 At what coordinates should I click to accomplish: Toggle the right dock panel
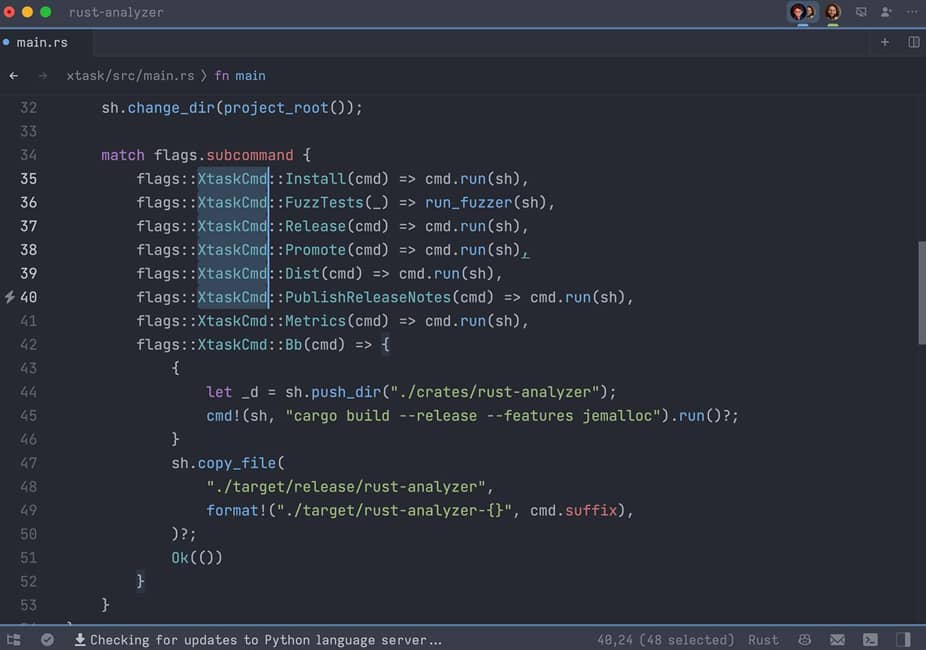click(903, 640)
